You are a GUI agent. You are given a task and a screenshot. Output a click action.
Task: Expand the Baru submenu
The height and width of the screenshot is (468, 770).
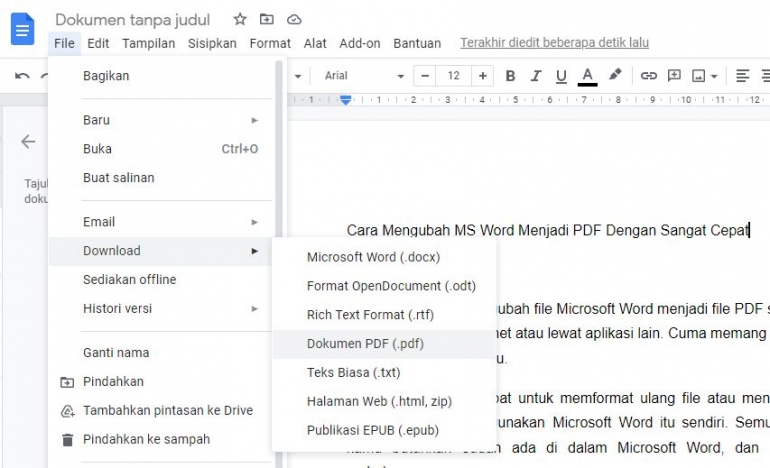click(x=160, y=120)
